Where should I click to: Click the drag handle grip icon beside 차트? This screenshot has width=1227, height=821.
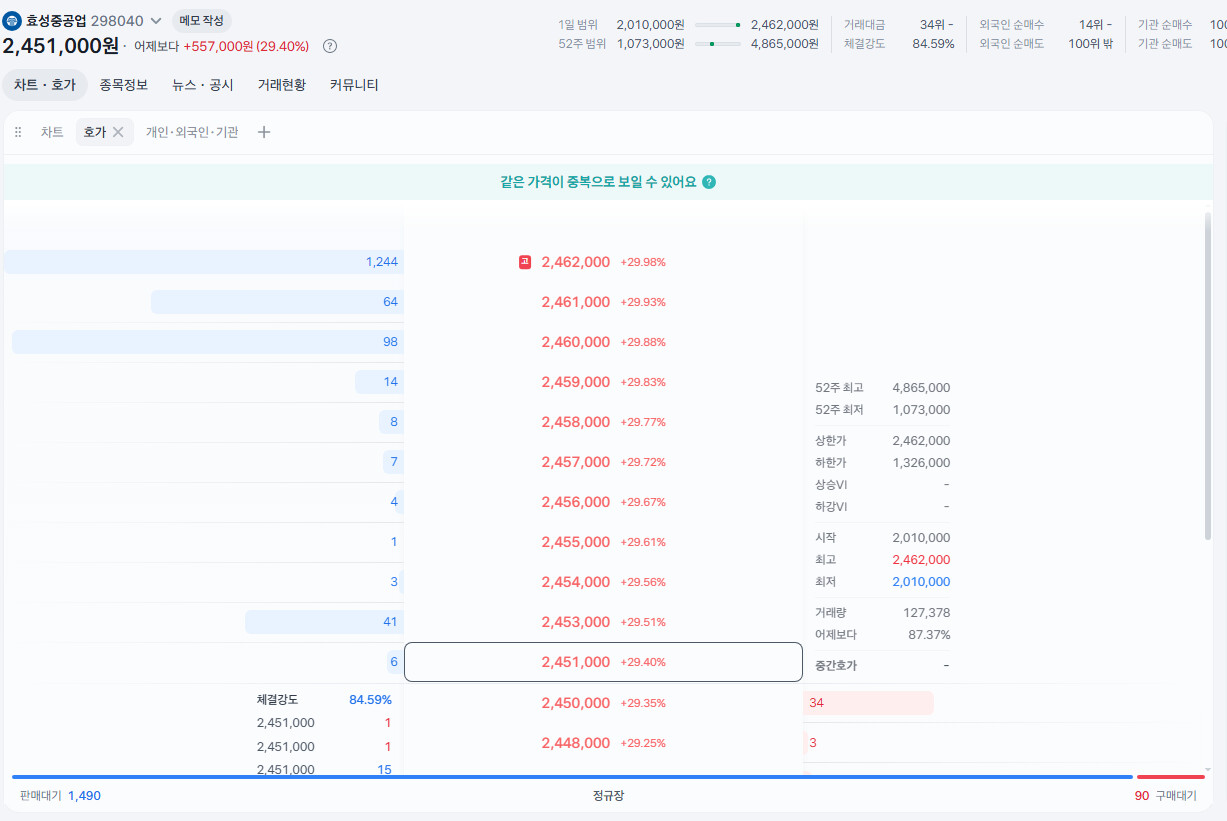18,132
